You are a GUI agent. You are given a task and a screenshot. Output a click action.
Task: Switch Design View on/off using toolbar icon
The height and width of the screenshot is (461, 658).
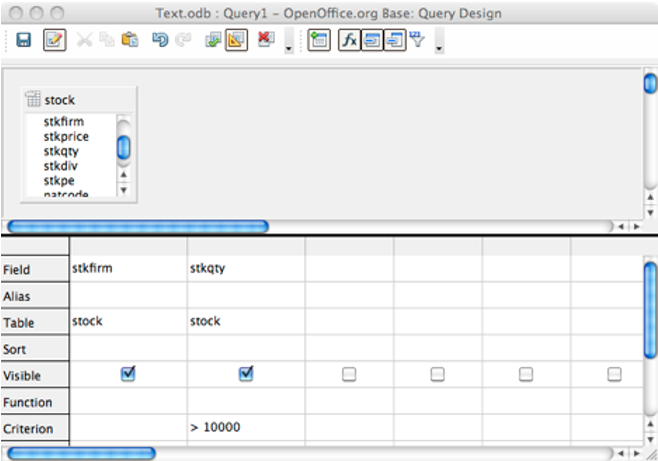point(237,41)
